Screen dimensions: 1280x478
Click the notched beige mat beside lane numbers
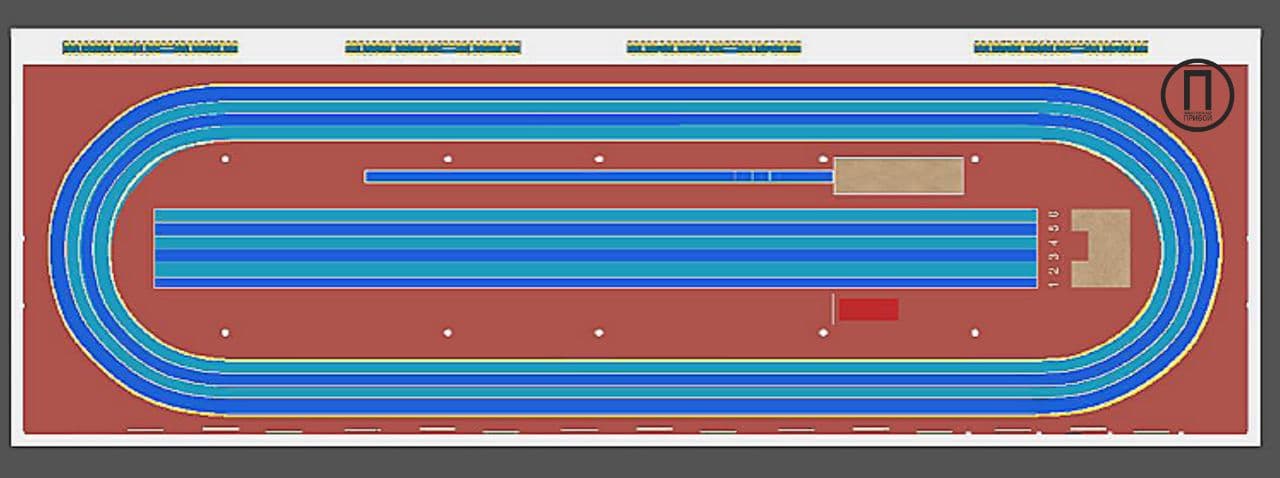[x=1104, y=248]
